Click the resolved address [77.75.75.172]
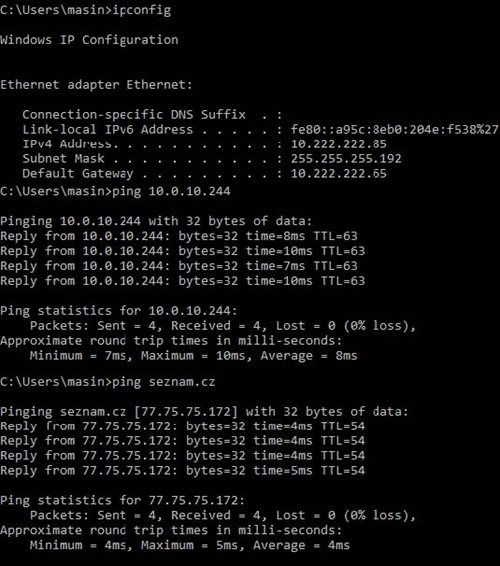500x566 pixels. [x=186, y=412]
